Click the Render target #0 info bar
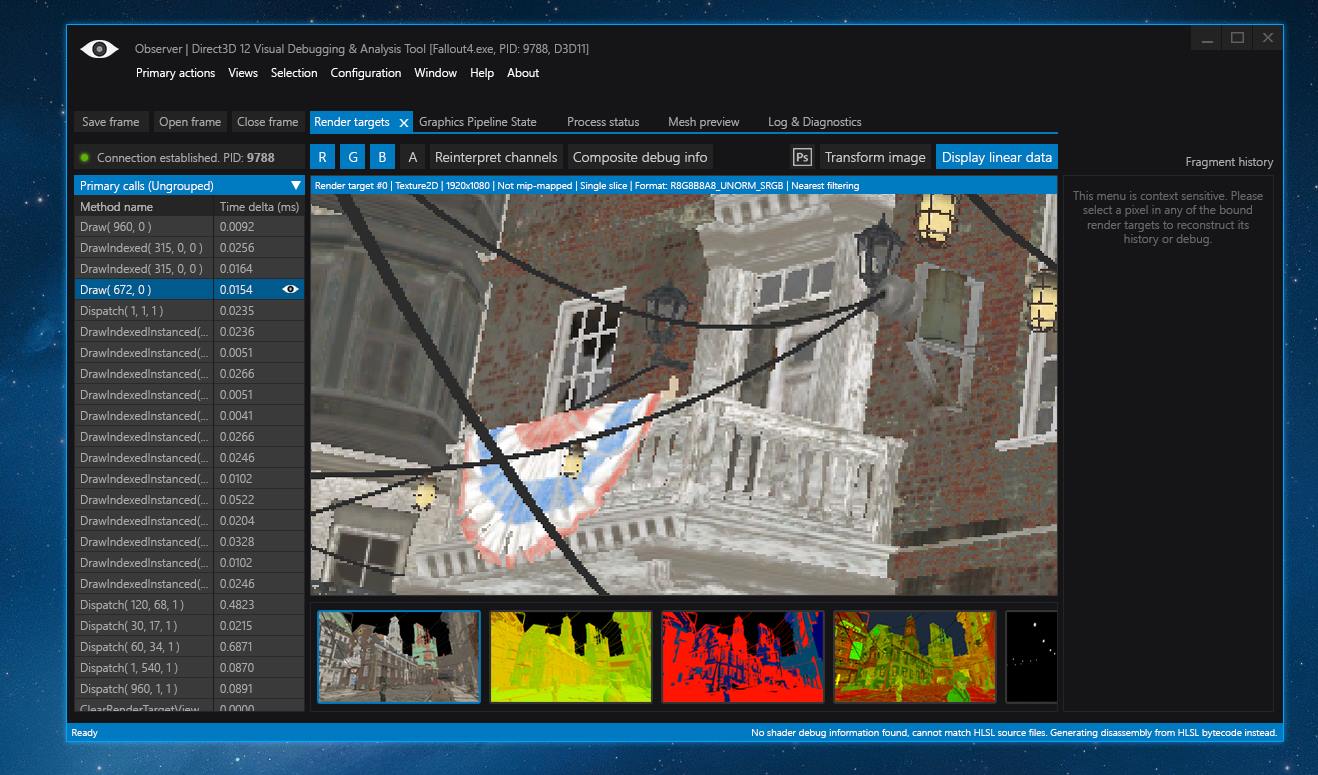Image resolution: width=1318 pixels, height=775 pixels. tap(684, 185)
